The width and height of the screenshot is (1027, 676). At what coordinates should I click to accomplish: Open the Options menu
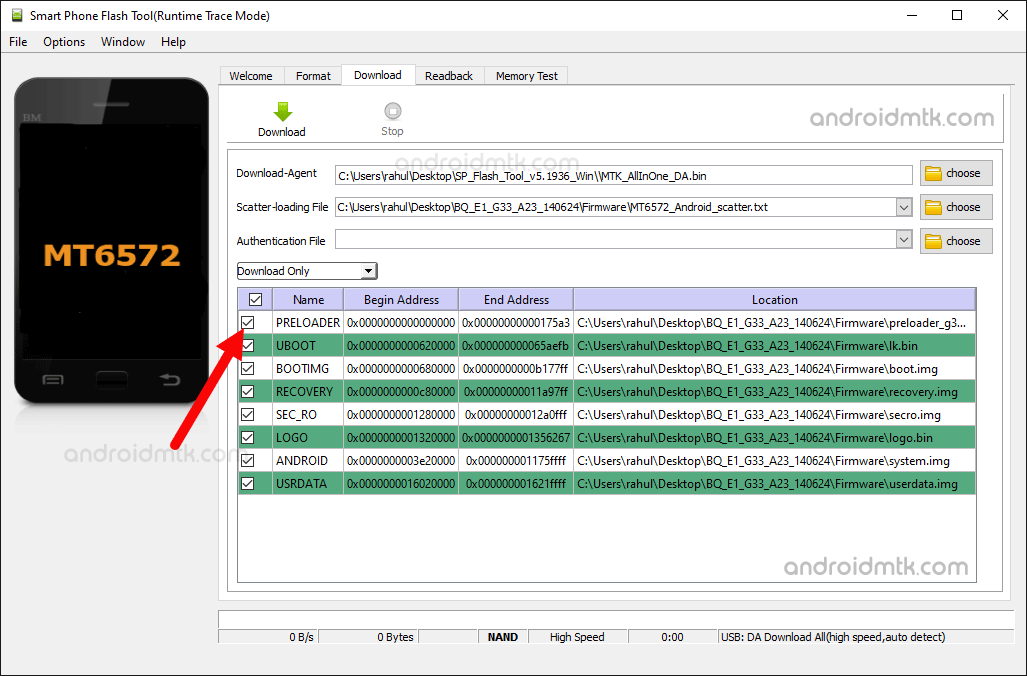64,41
